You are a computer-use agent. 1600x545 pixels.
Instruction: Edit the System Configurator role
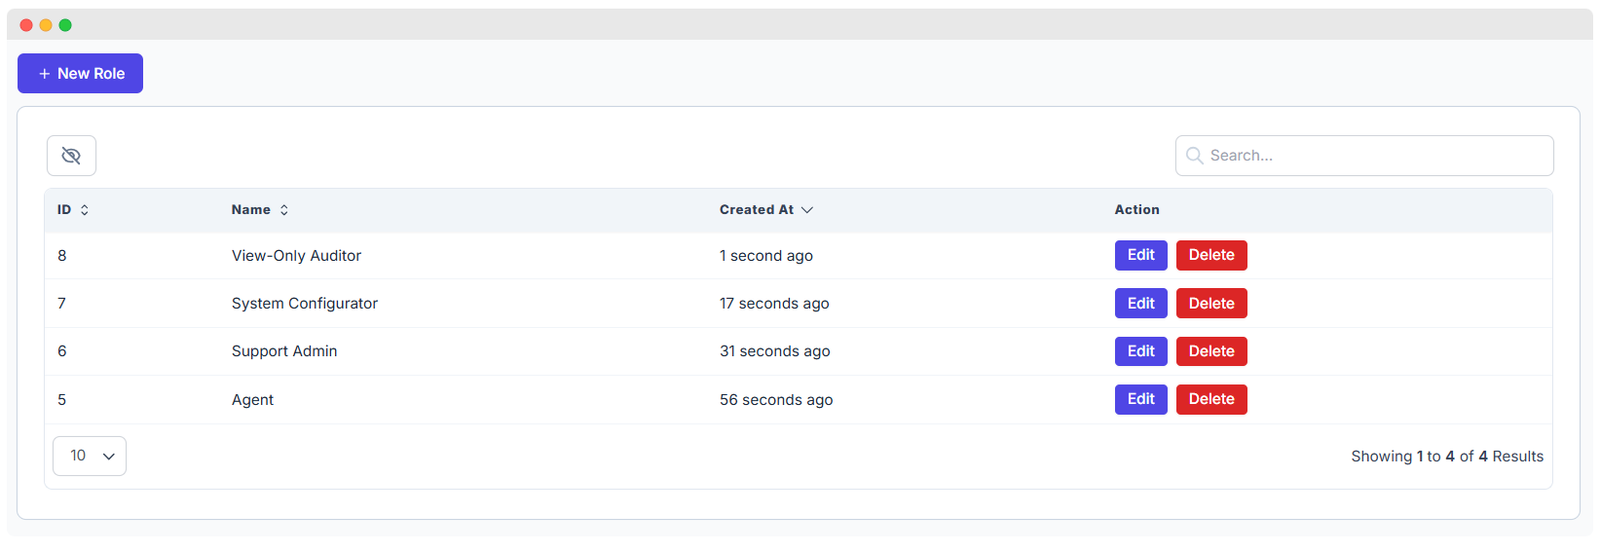[1140, 303]
